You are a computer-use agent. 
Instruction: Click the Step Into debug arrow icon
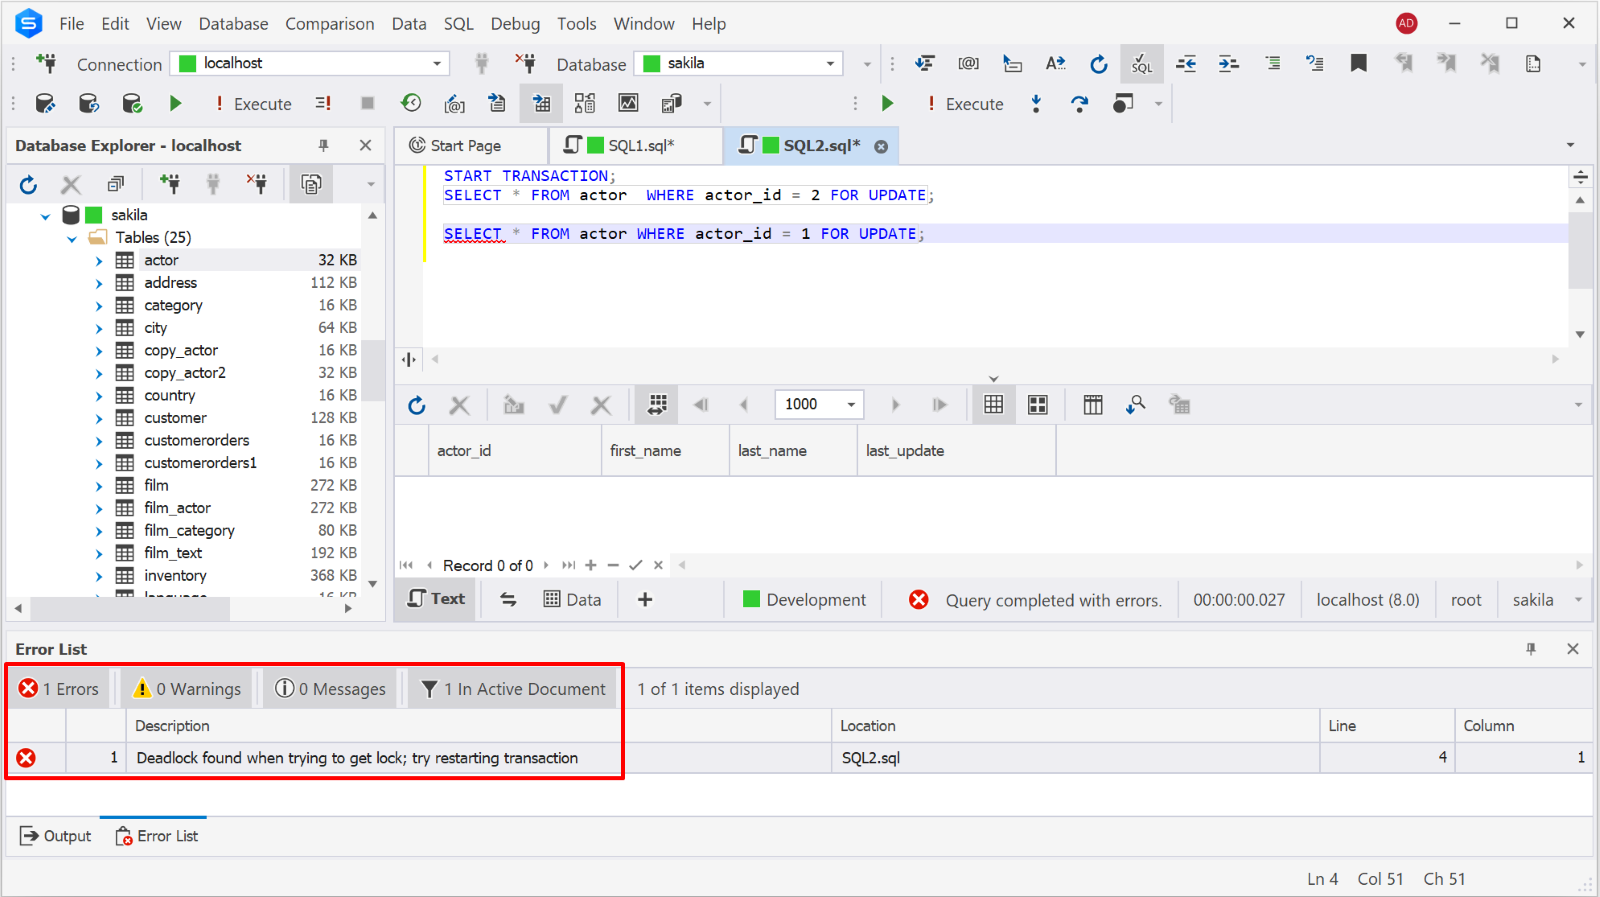pyautogui.click(x=1036, y=103)
